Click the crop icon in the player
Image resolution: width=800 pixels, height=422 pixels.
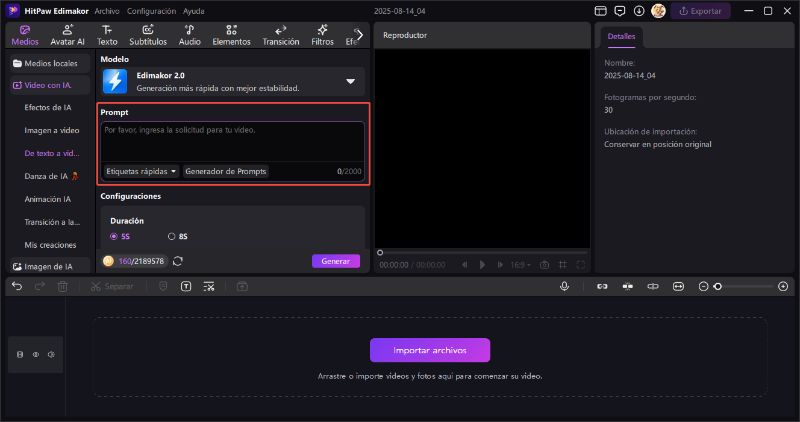click(563, 265)
